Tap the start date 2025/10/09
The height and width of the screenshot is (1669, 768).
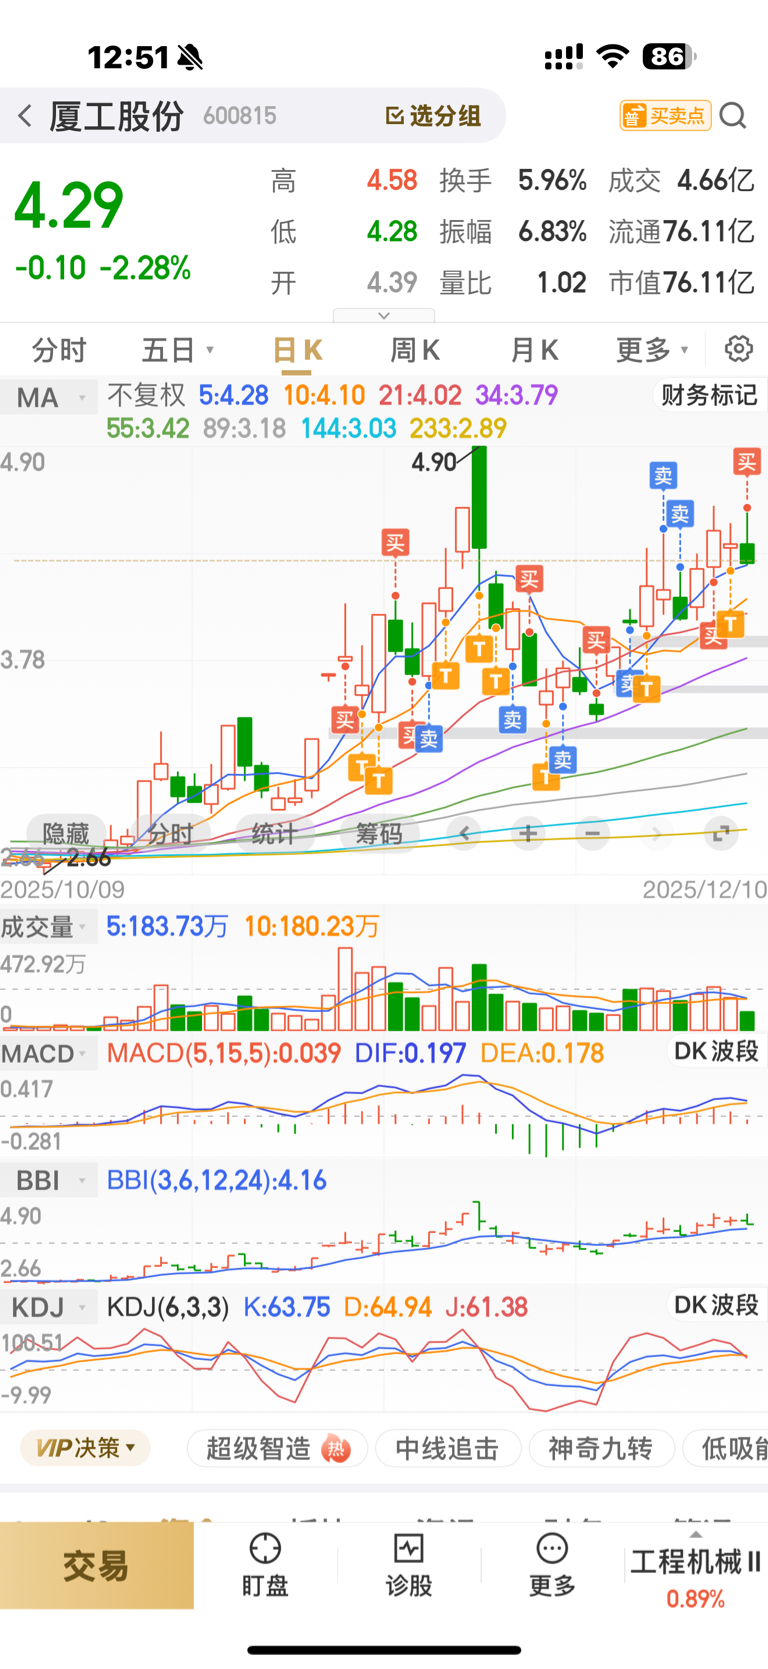point(62,889)
